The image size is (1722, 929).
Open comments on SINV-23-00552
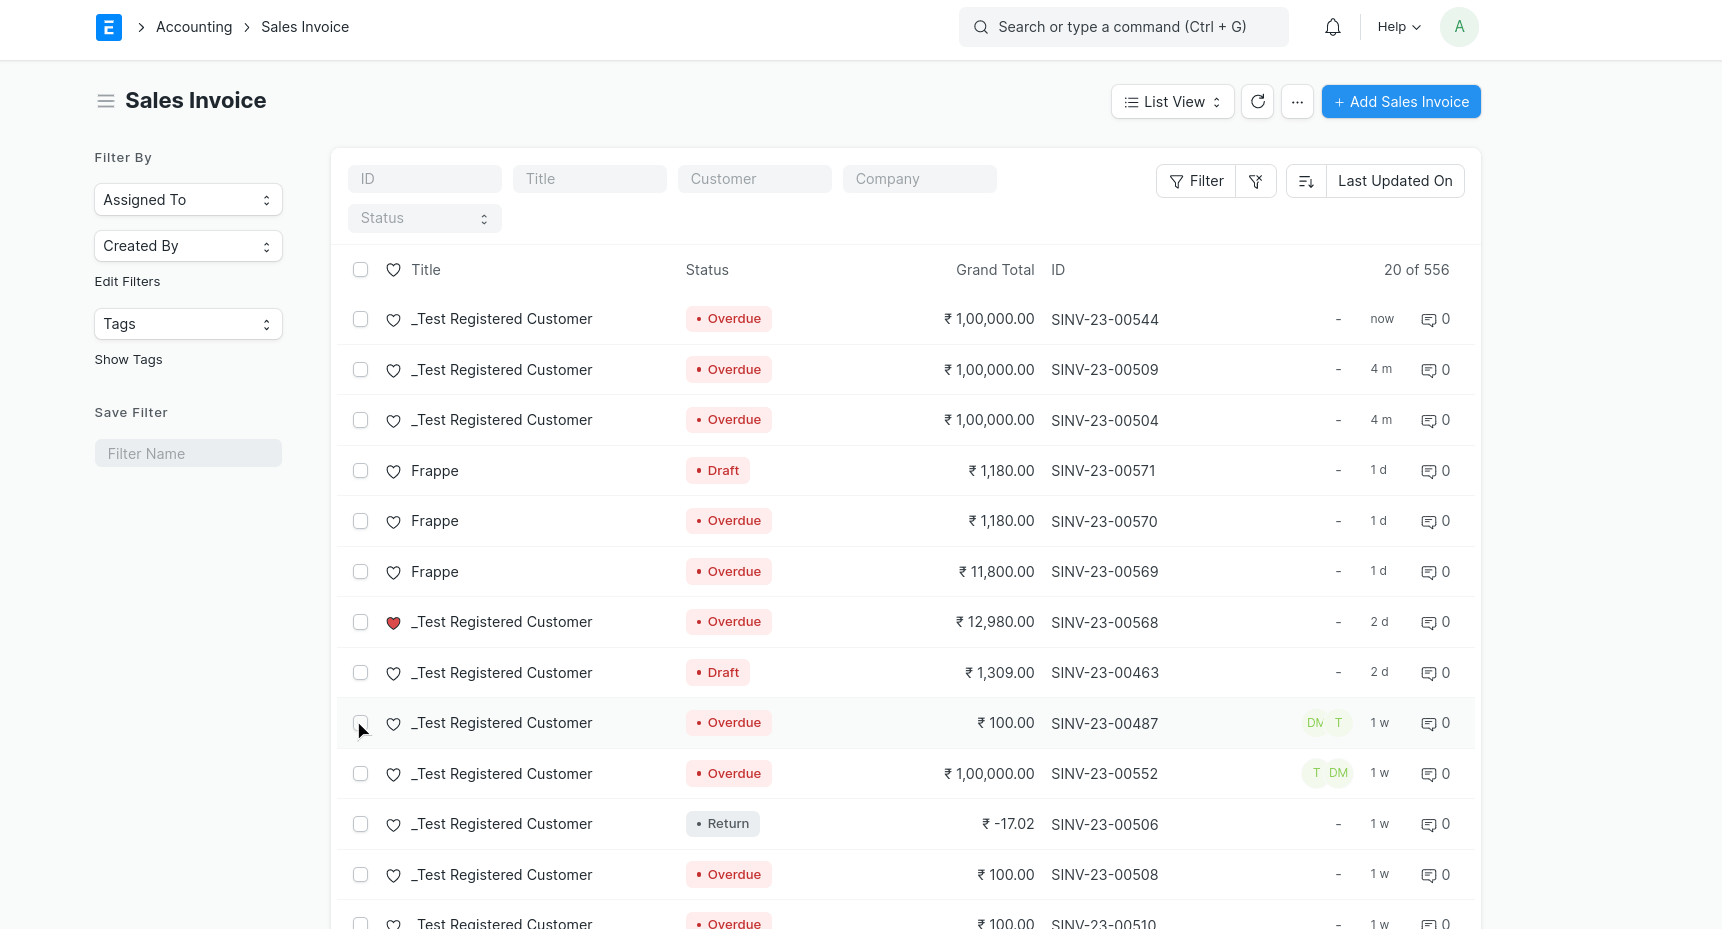click(x=1436, y=774)
